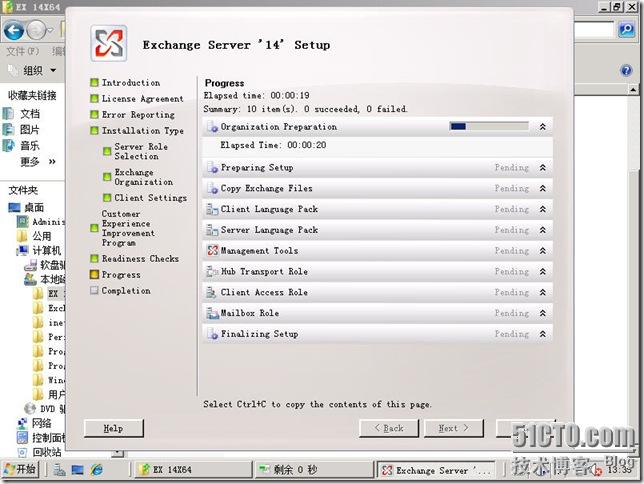
Task: Click the Copy Exchange Files step icon
Action: click(212, 188)
